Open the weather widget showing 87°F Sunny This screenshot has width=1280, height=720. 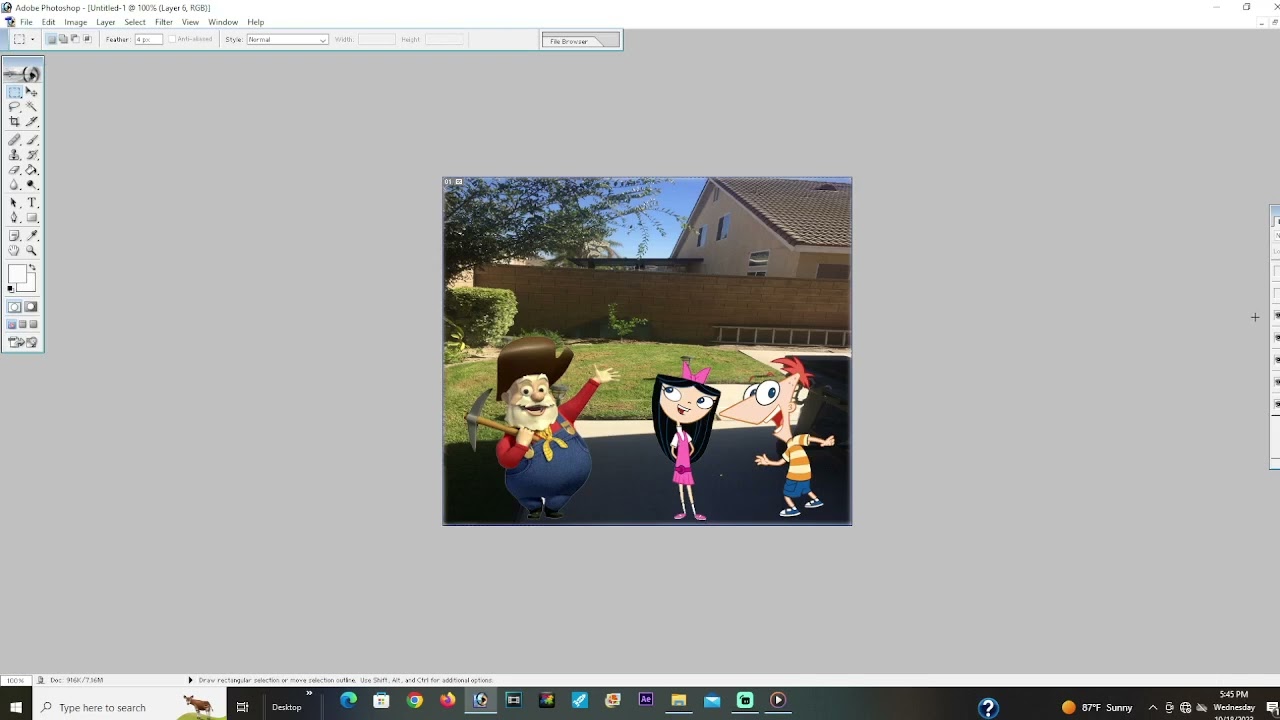pyautogui.click(x=1097, y=707)
